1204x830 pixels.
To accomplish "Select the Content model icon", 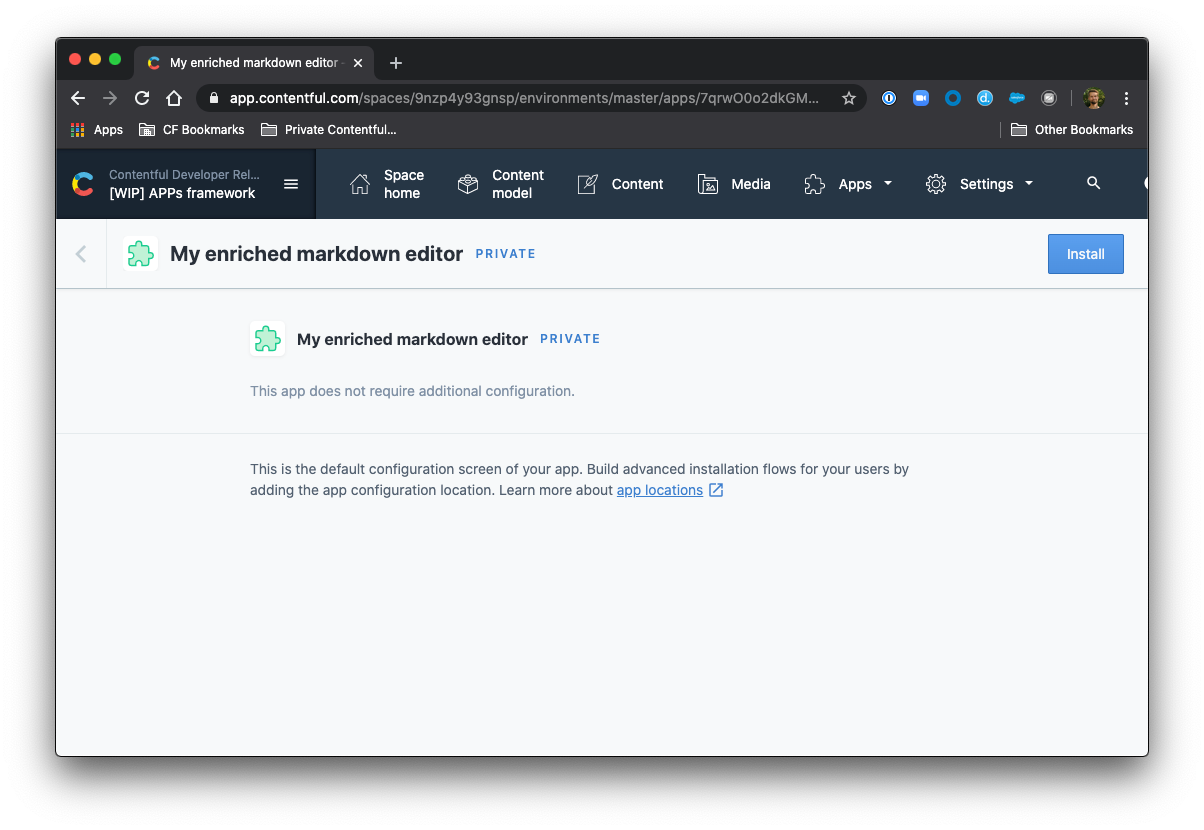I will tap(466, 184).
